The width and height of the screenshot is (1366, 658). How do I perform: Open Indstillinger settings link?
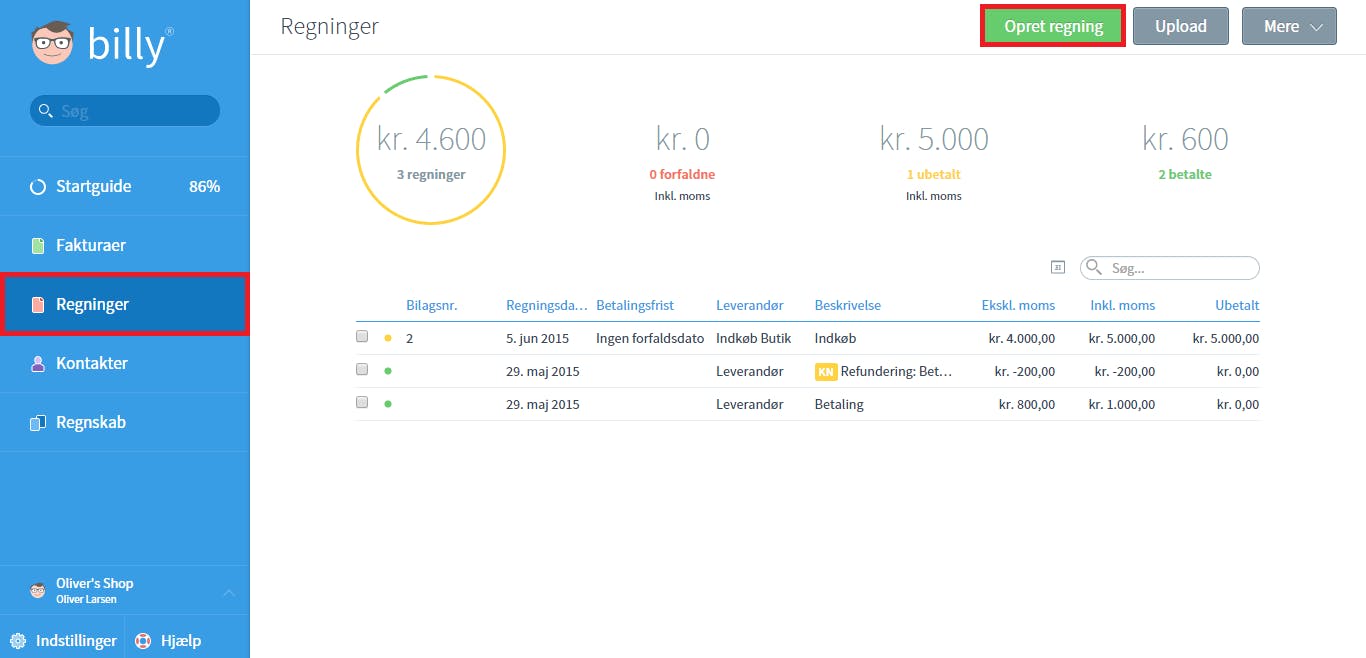coord(63,641)
